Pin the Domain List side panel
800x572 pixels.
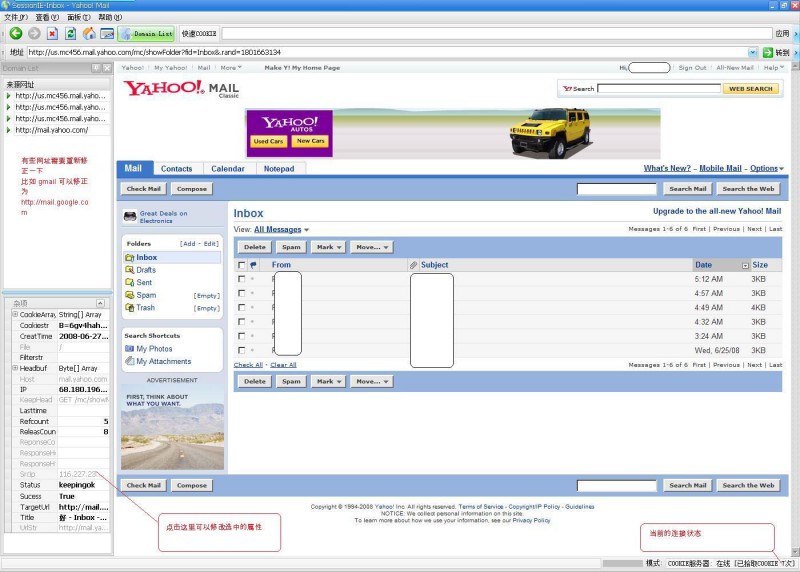click(96, 68)
